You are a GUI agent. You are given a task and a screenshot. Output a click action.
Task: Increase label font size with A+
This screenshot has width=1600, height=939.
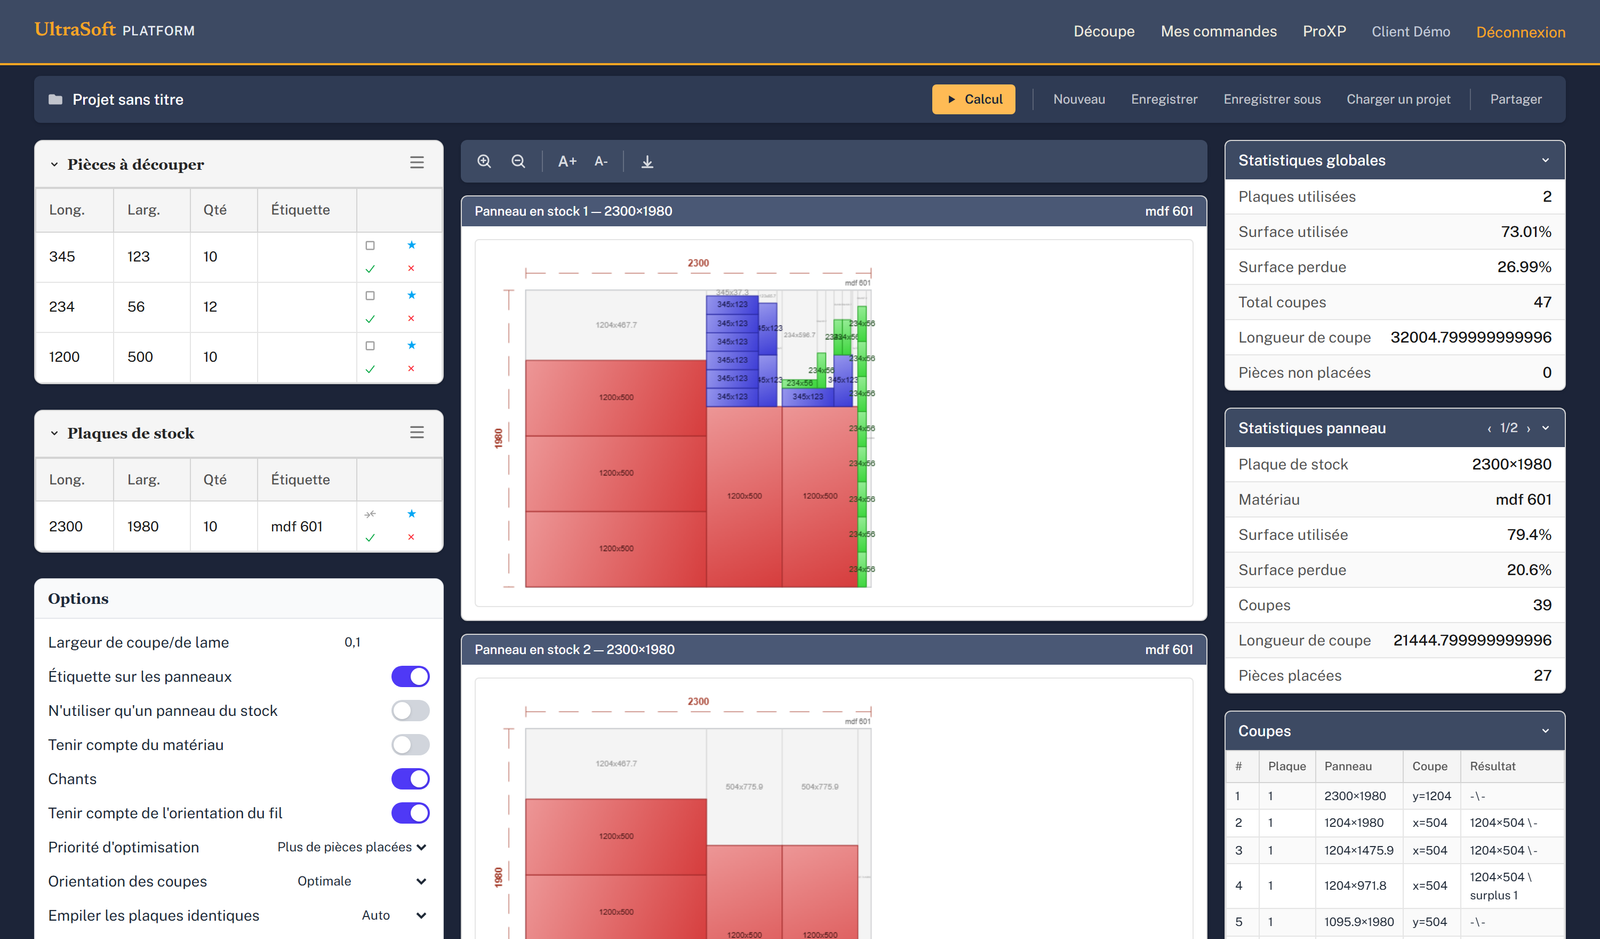[x=567, y=161]
